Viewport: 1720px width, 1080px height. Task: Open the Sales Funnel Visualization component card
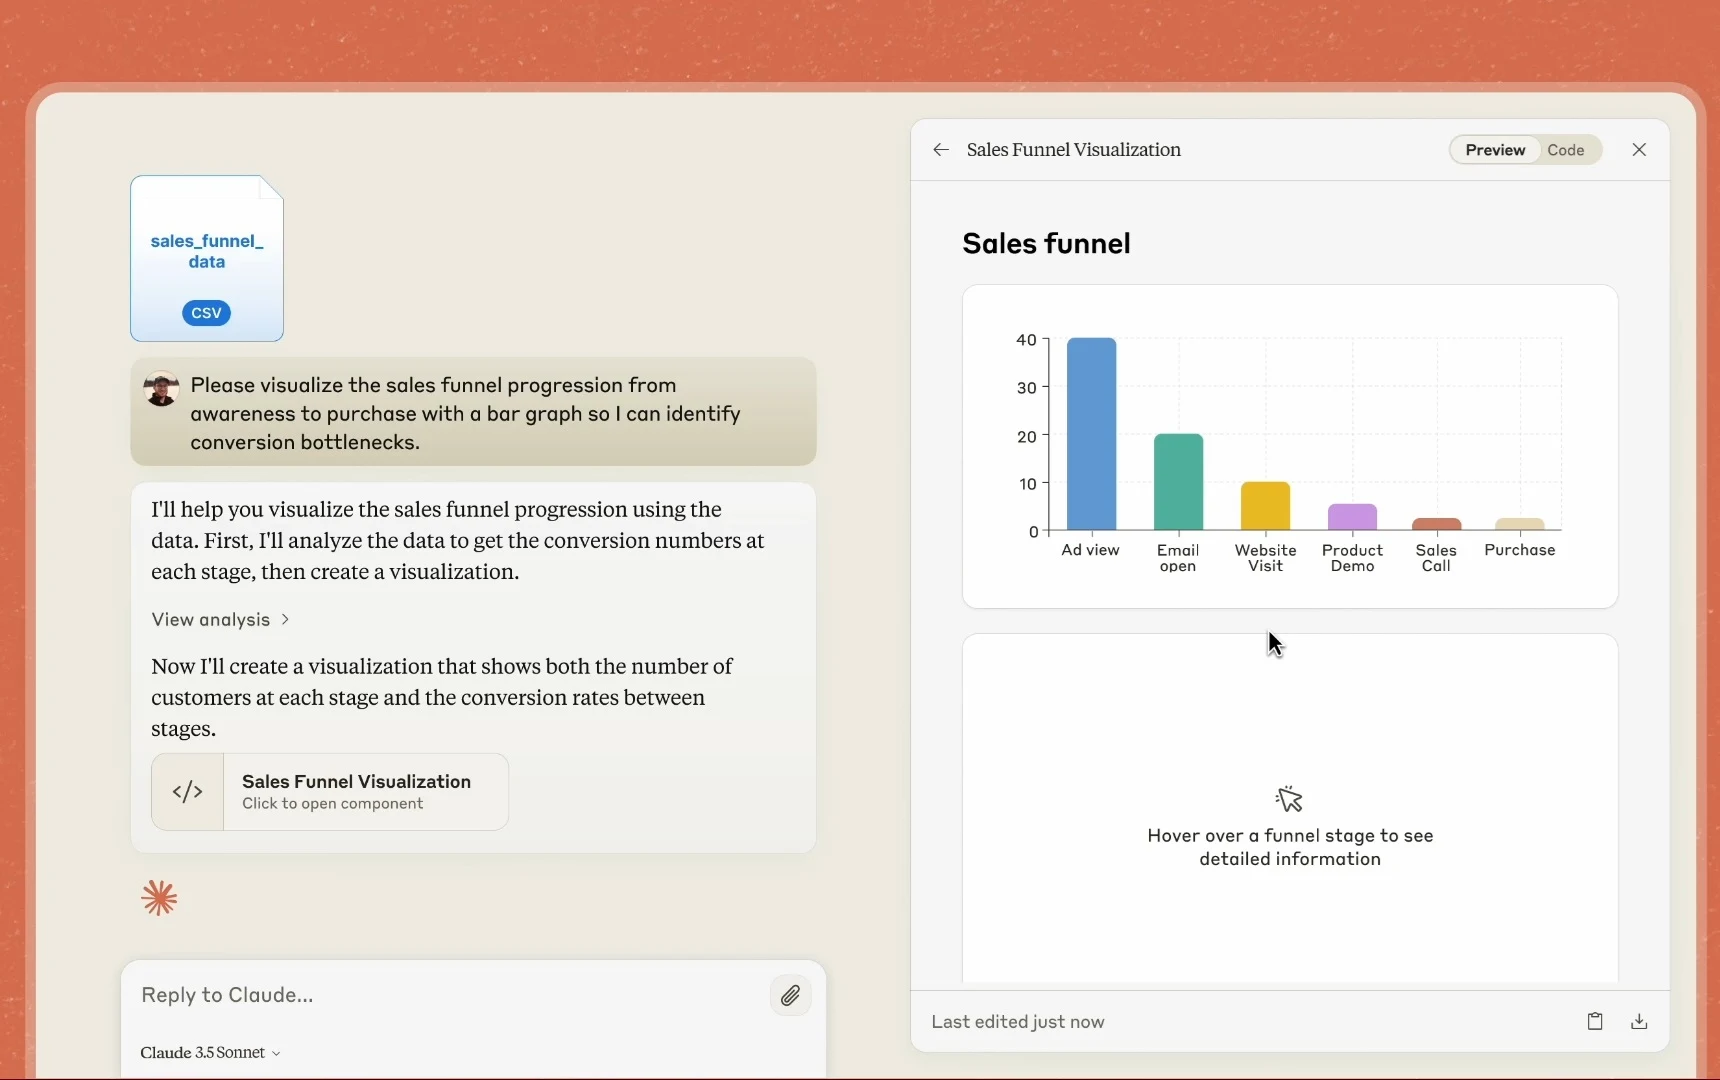[356, 791]
